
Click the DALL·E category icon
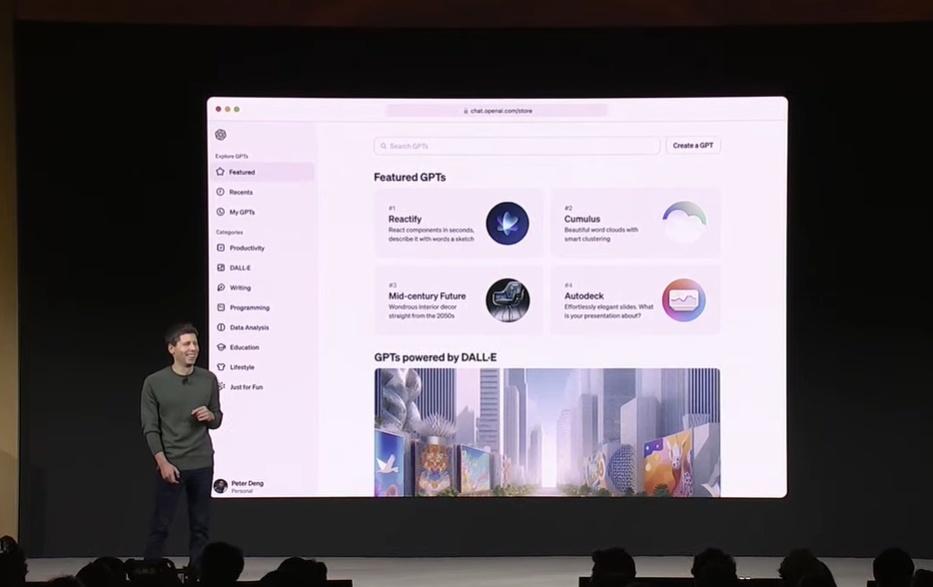(x=221, y=268)
